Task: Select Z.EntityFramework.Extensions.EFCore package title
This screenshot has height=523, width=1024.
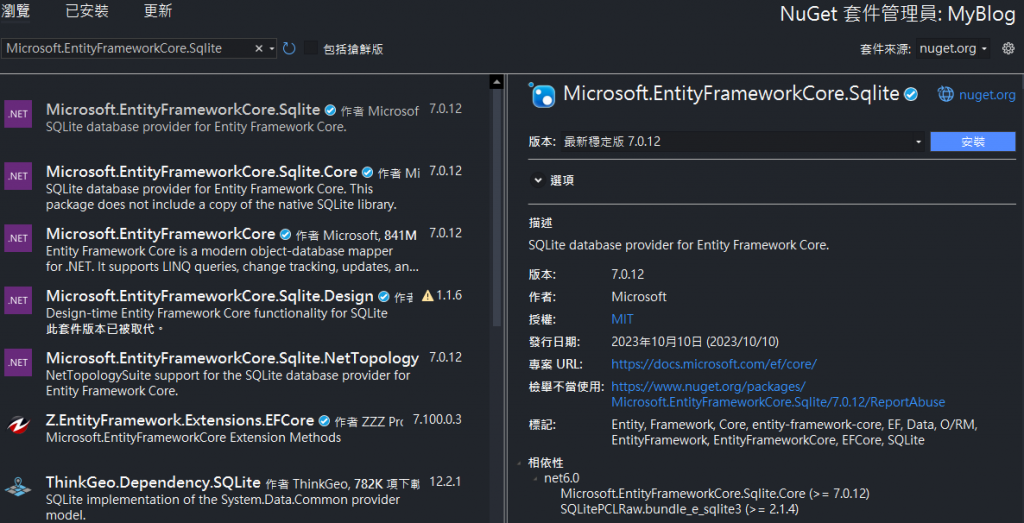Action: [180, 420]
